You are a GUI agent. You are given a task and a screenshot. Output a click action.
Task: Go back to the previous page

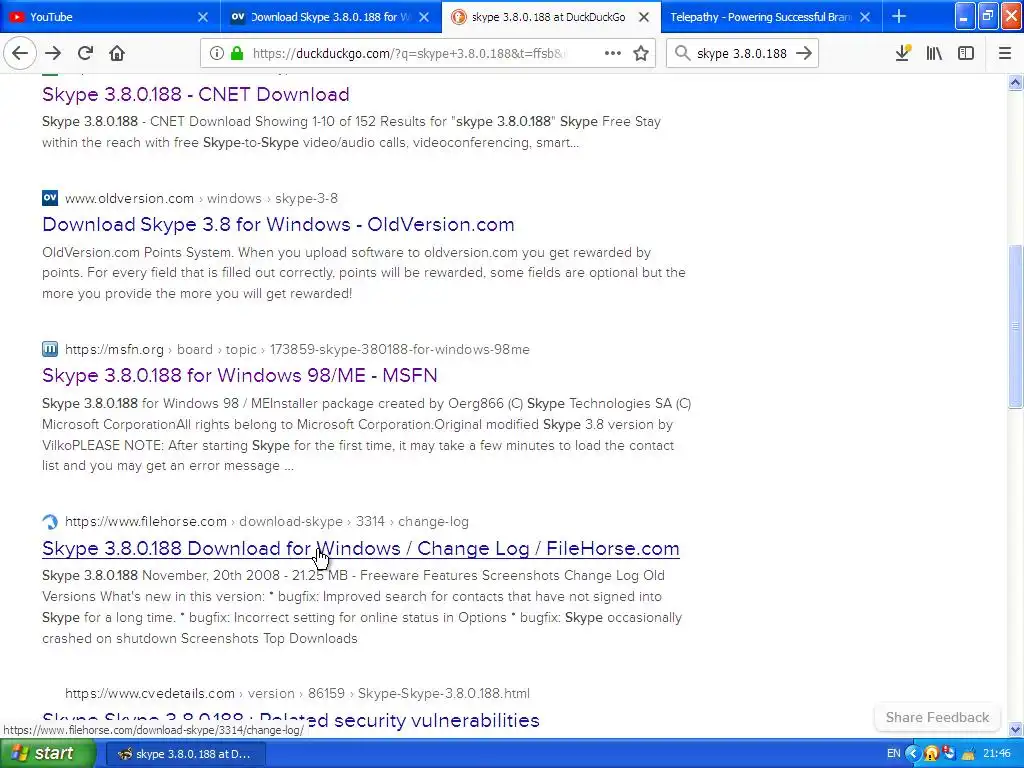coord(20,54)
